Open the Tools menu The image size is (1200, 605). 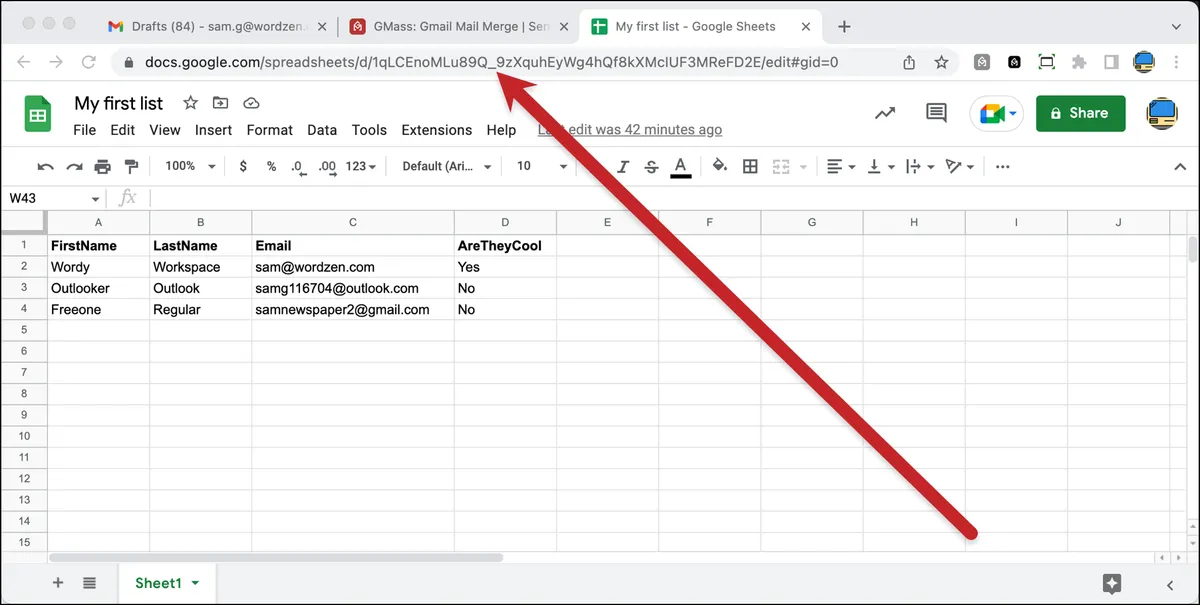(x=369, y=130)
